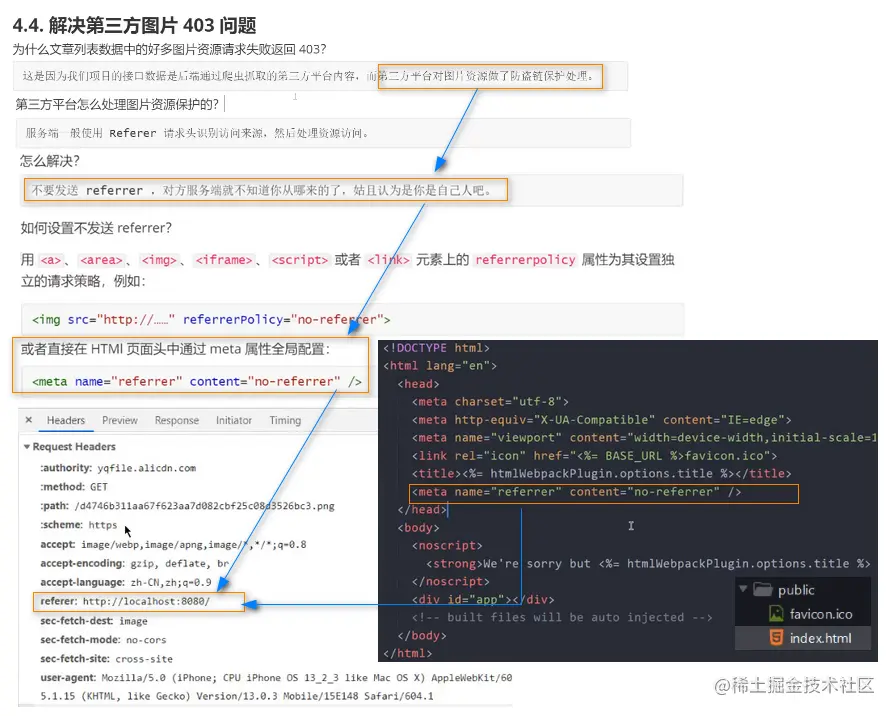The height and width of the screenshot is (716, 895).
Task: Select the X-UA-Compatible meta line
Action: coord(601,420)
